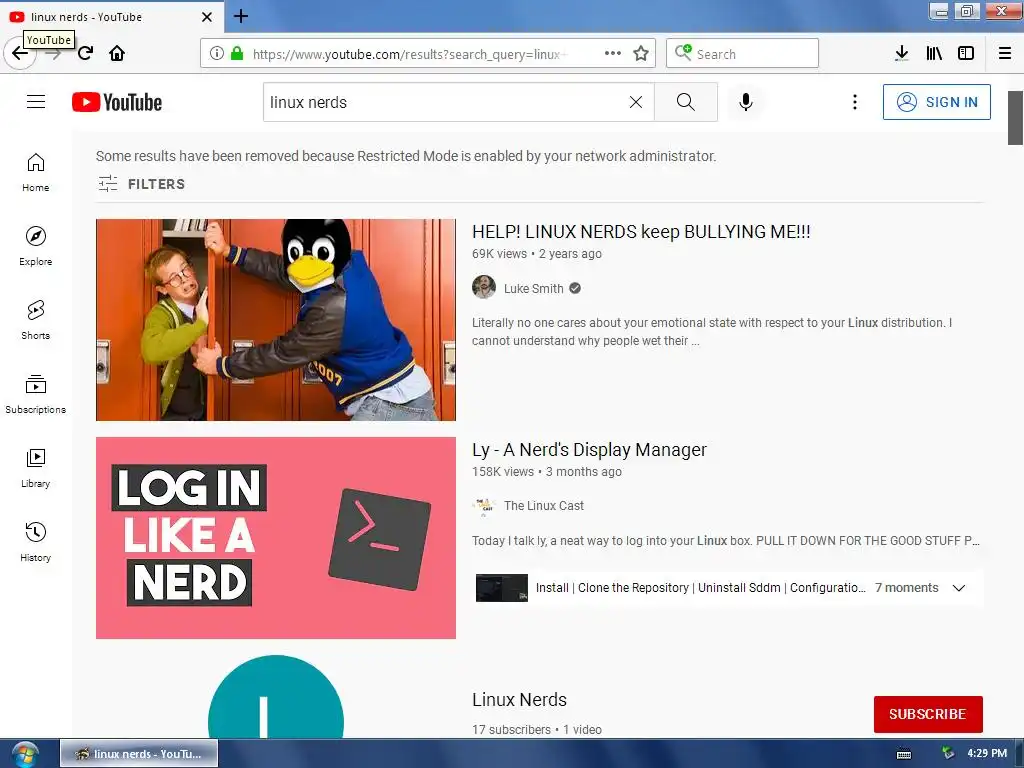This screenshot has width=1024, height=768.
Task: Click the magnifier search button
Action: point(686,102)
